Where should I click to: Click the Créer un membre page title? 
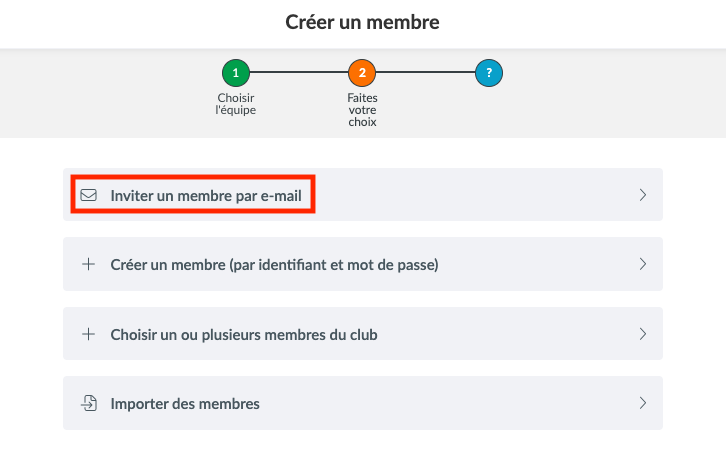[363, 22]
